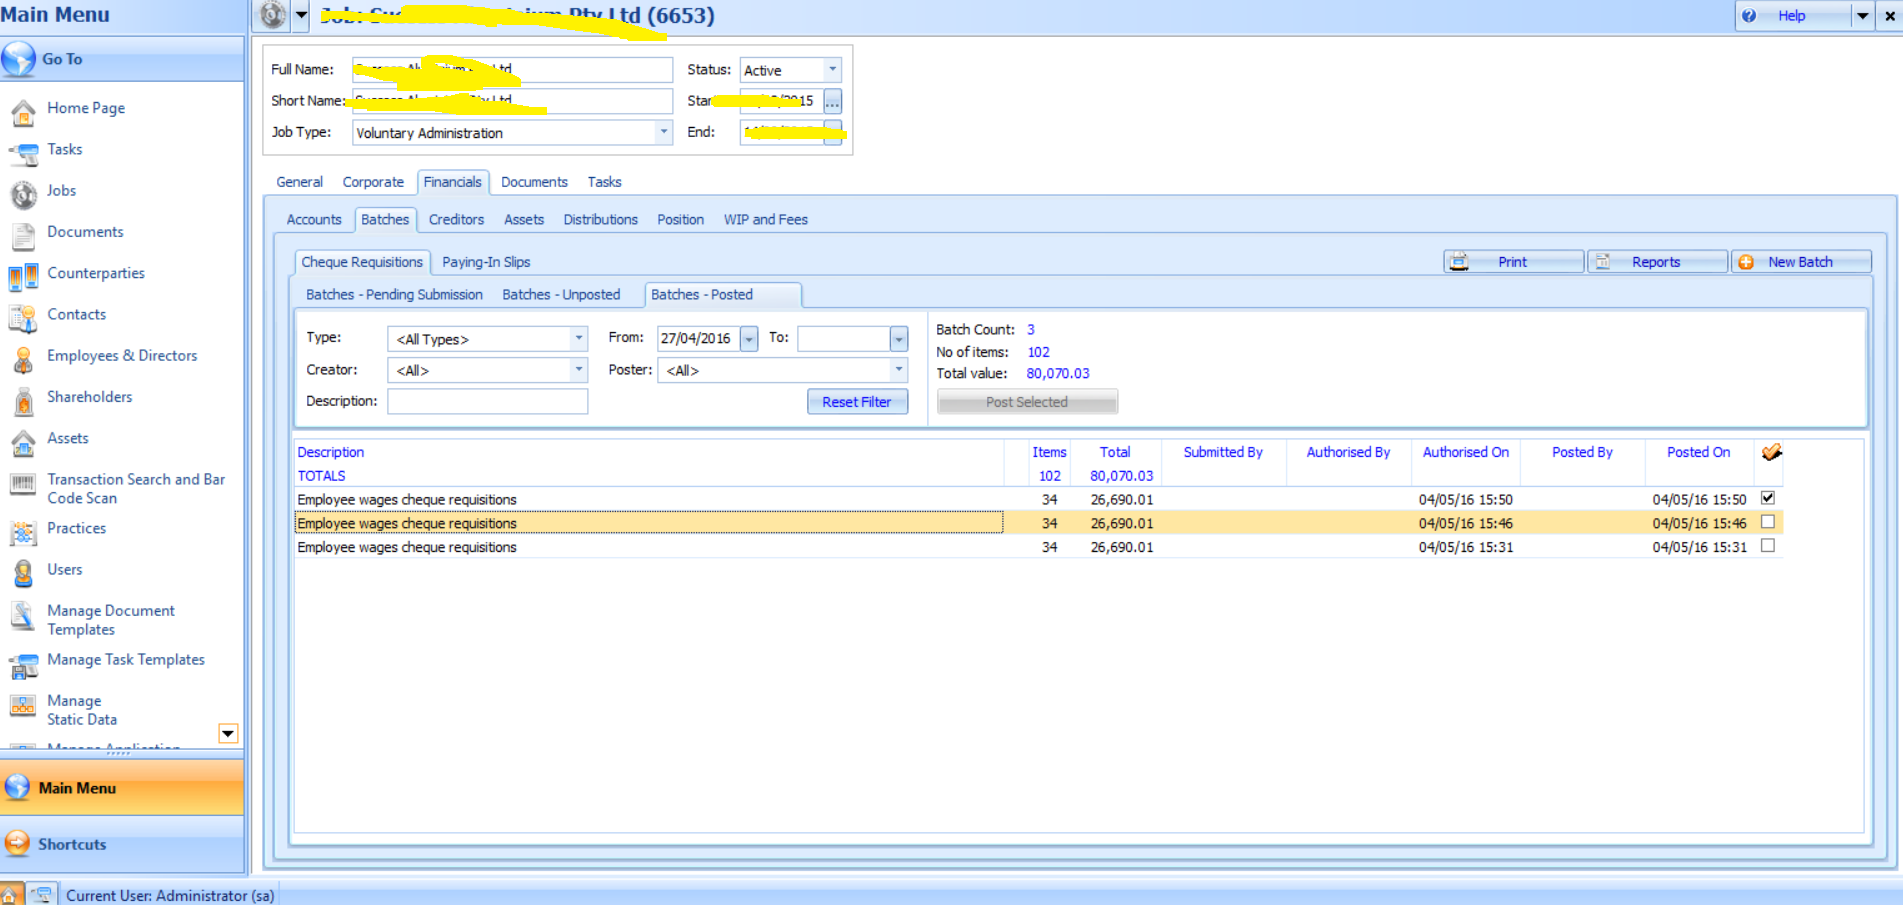
Task: Click the Transaction Search barcode icon
Action: tap(23, 485)
